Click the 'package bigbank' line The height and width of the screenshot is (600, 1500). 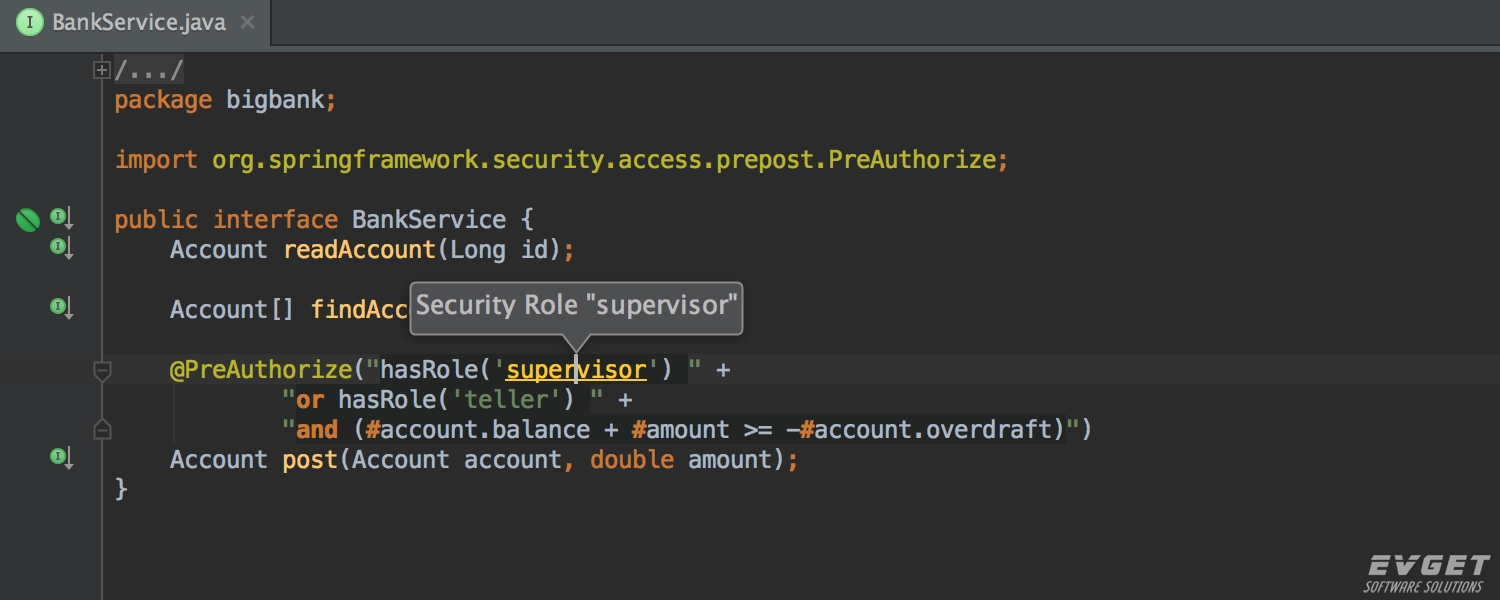225,100
